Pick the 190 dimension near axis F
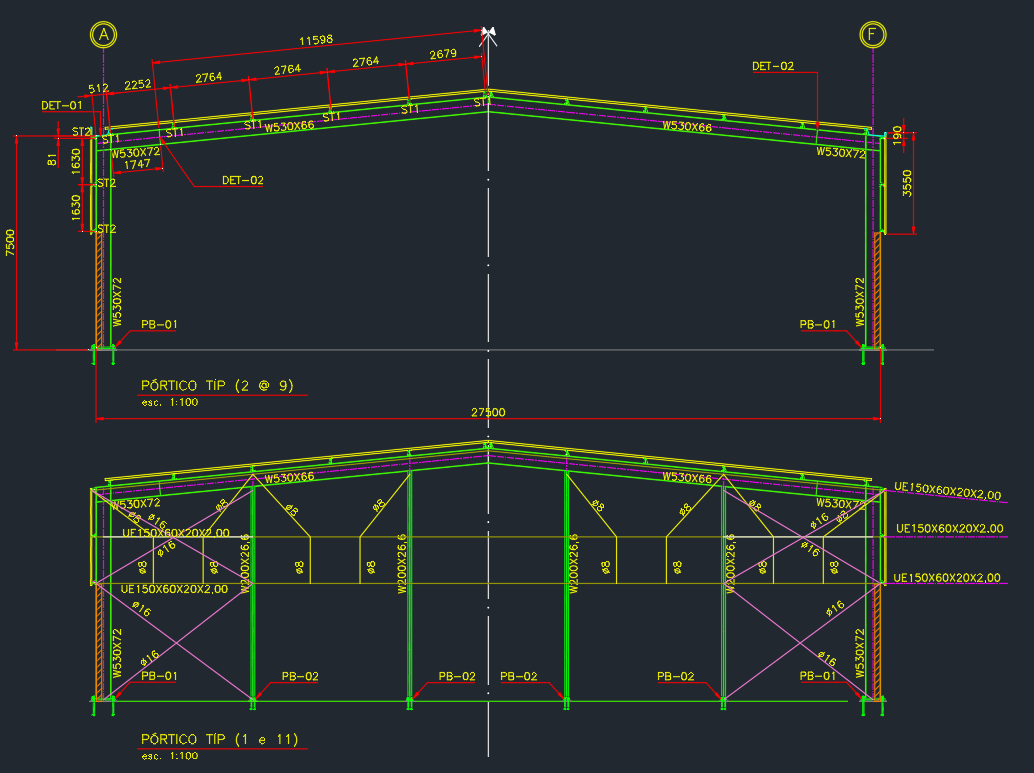 [897, 132]
